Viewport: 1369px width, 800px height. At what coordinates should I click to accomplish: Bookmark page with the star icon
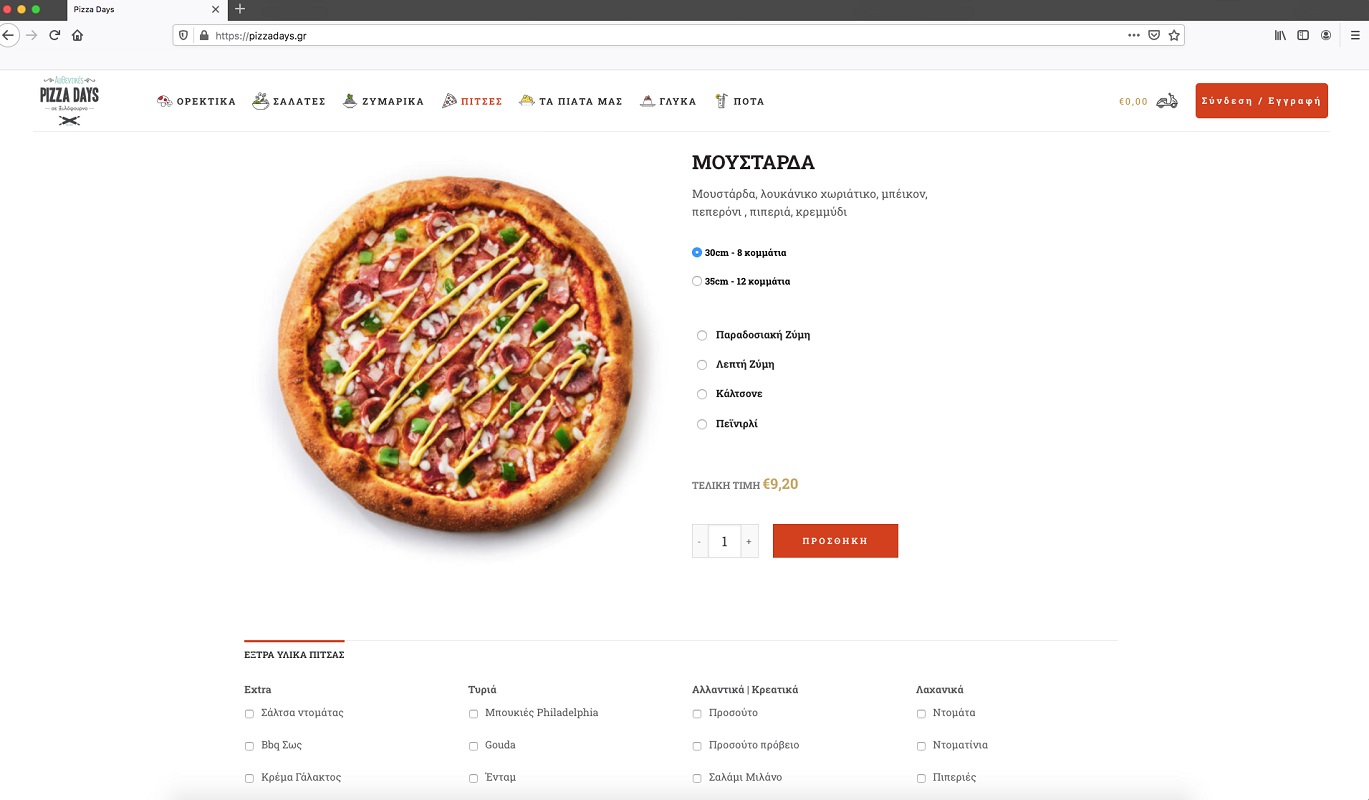coord(1174,35)
